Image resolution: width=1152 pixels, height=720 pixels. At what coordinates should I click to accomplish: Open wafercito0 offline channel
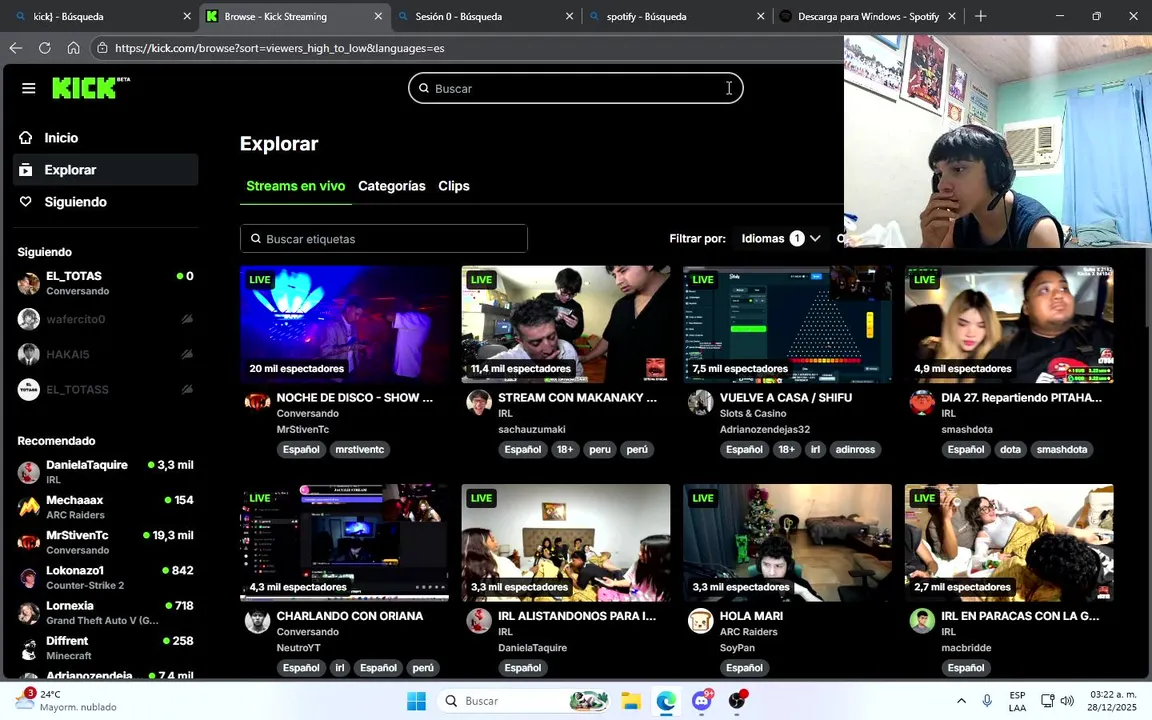tap(105, 319)
